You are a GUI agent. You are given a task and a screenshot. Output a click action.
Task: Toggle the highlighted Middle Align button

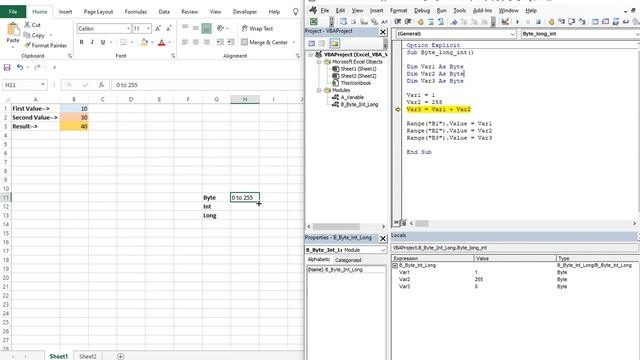tap(207, 28)
